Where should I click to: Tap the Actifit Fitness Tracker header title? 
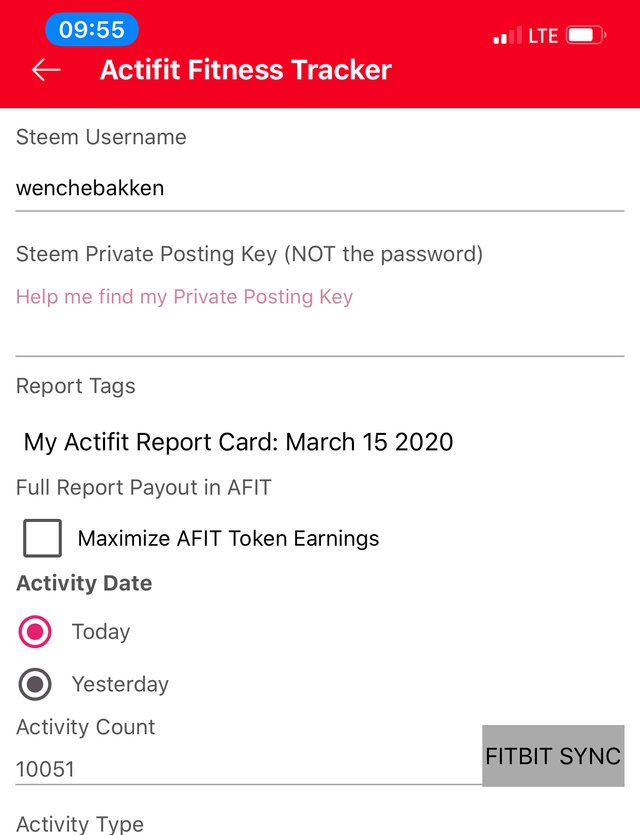[245, 70]
